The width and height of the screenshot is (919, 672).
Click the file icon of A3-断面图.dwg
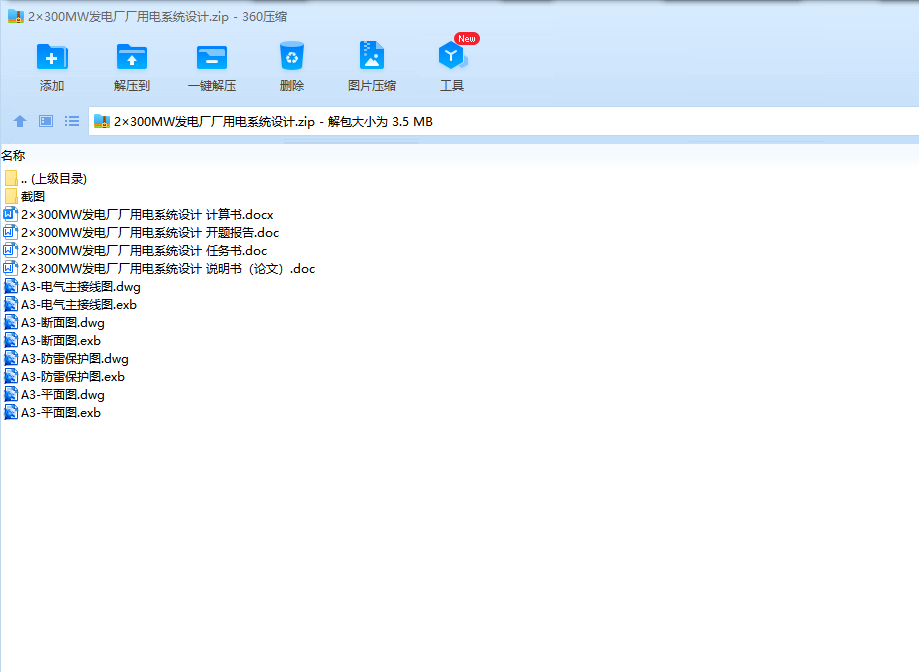tap(11, 322)
